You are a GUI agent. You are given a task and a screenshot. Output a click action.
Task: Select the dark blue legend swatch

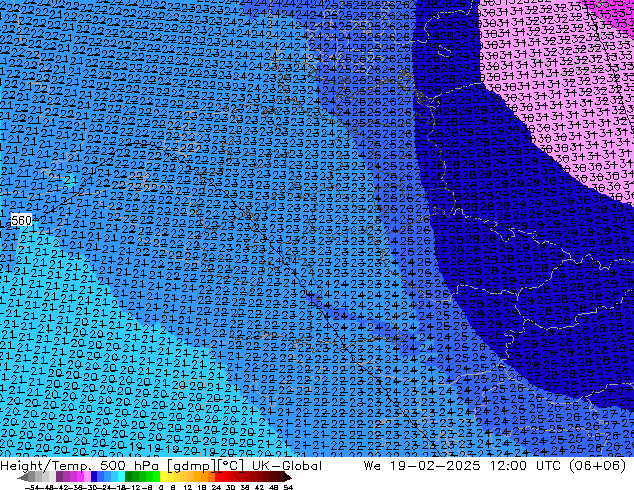point(94,477)
